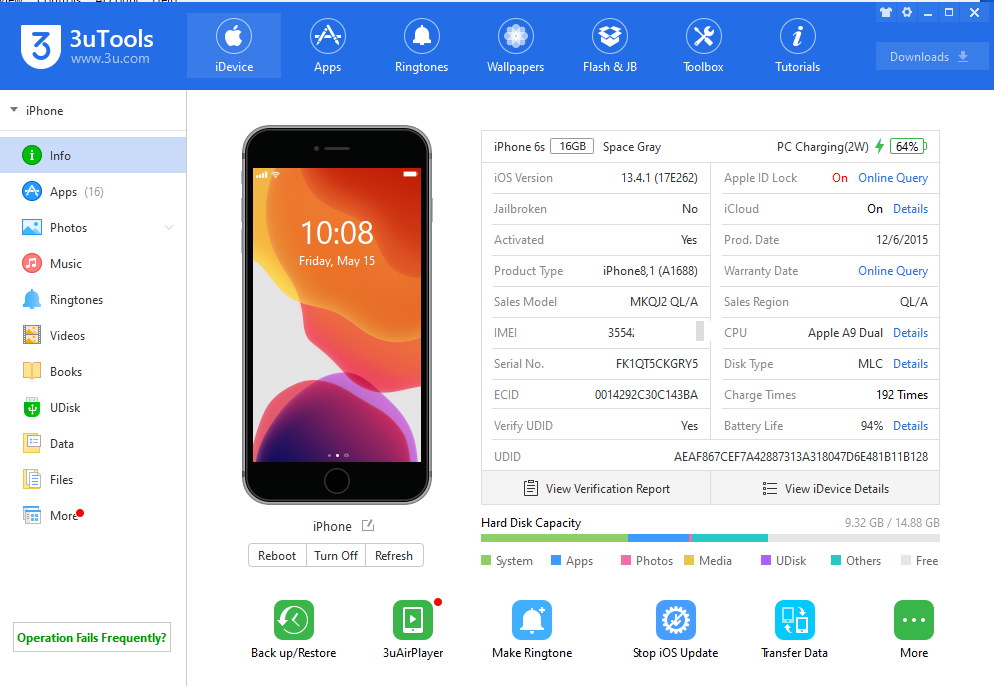
Task: Open the Flash & JB tab
Action: point(610,46)
